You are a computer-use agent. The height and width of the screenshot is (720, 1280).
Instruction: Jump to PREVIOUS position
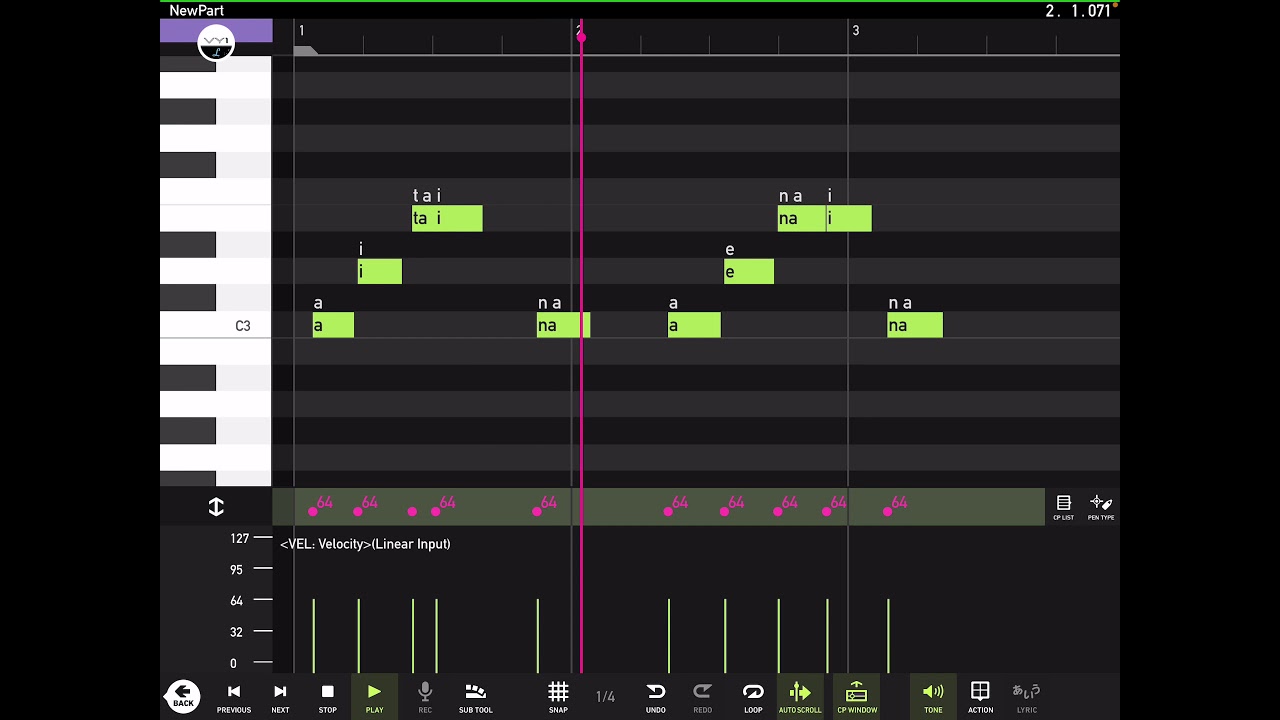234,697
